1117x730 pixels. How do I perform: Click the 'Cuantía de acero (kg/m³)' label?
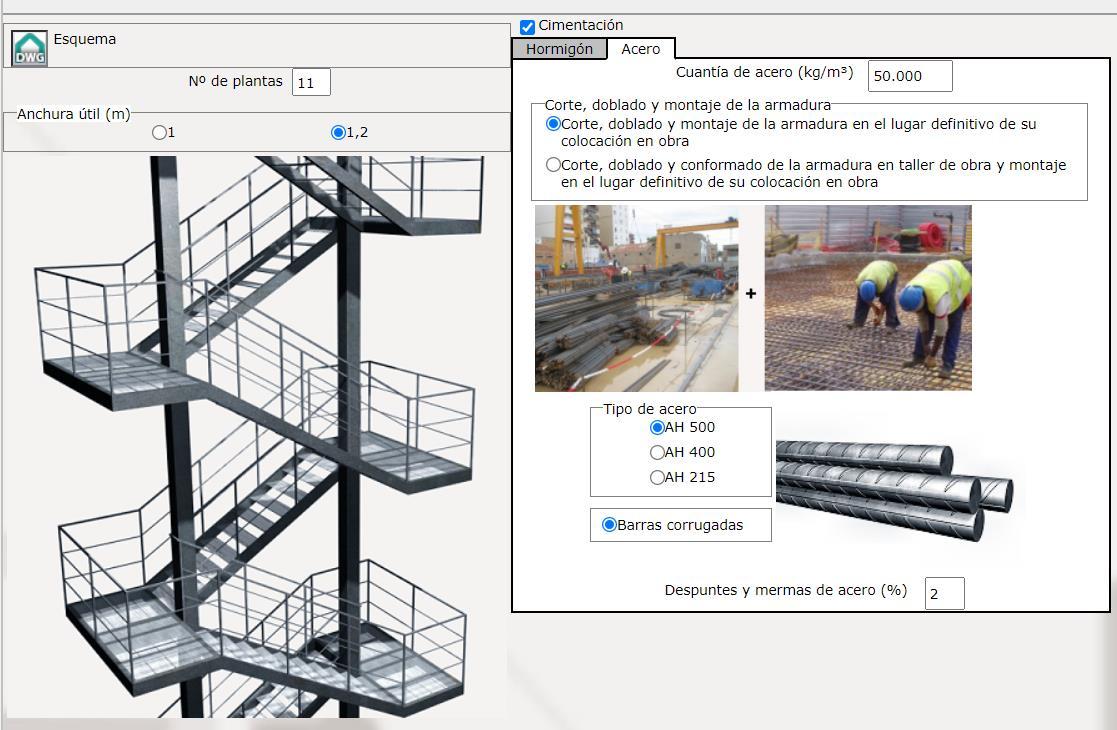[764, 73]
